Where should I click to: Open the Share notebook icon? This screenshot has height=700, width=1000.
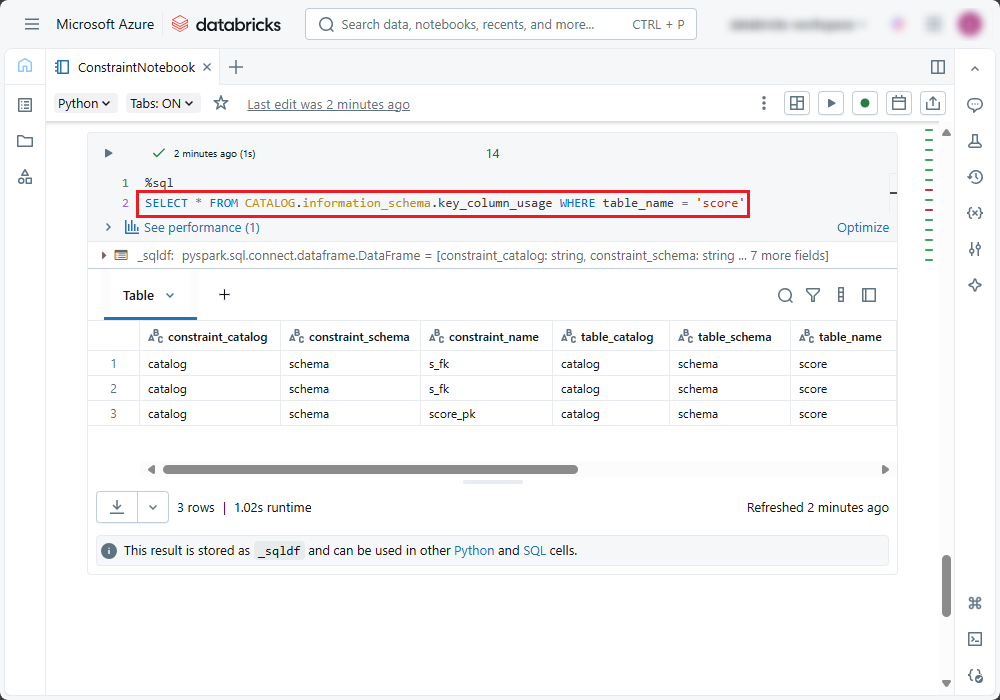pyautogui.click(x=932, y=103)
